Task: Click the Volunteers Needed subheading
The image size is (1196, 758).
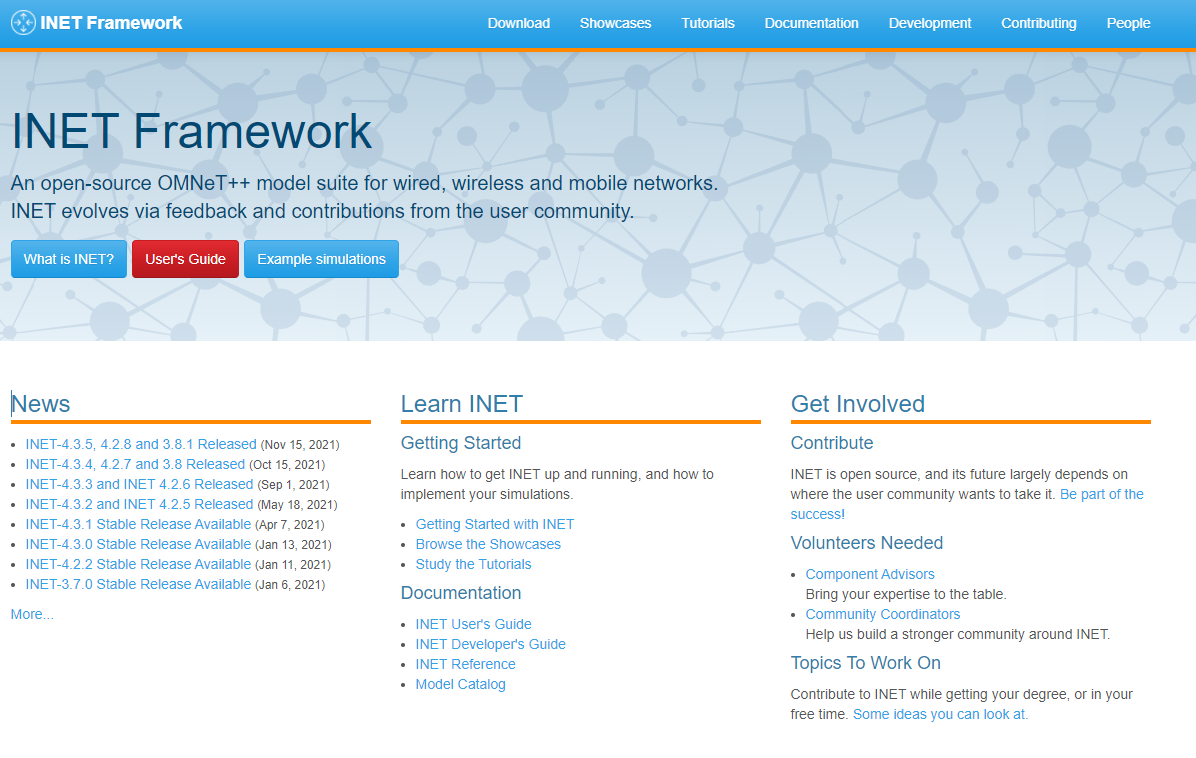Action: pos(866,543)
